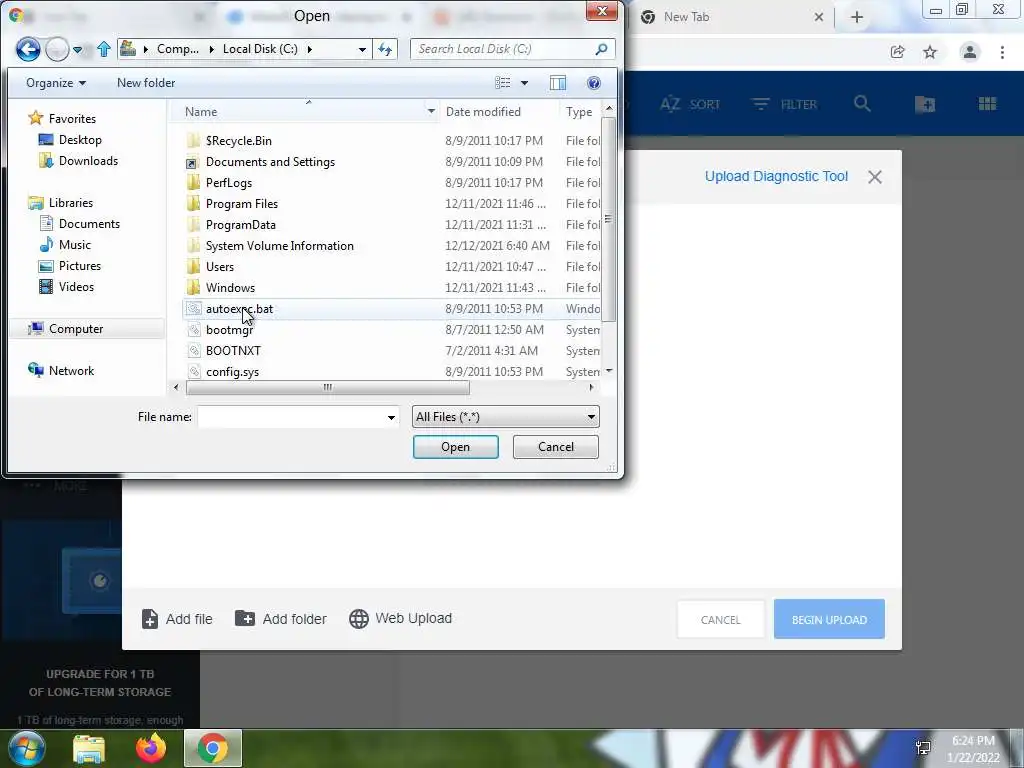The height and width of the screenshot is (768, 1024).
Task: Click the CANCEL button in upload panel
Action: (720, 620)
